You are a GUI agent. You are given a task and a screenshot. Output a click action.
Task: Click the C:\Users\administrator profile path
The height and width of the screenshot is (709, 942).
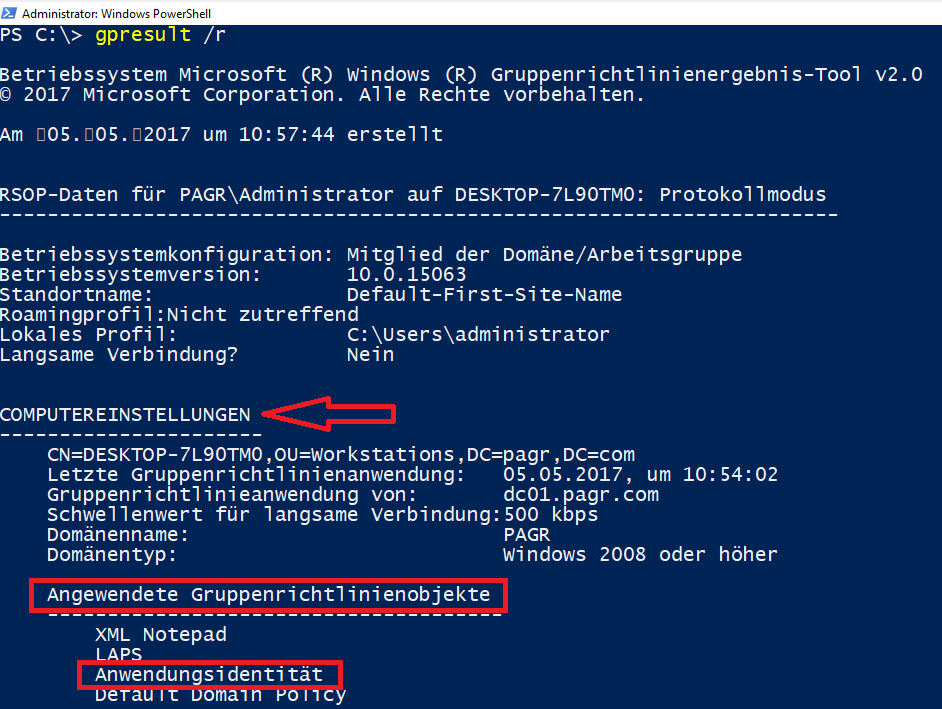(477, 334)
